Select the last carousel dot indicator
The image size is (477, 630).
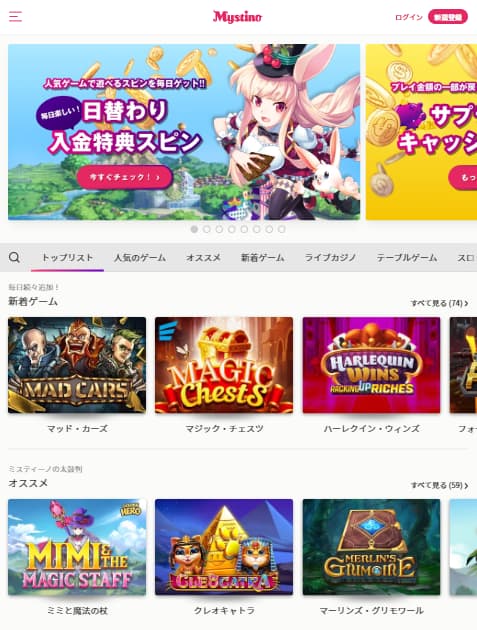point(282,229)
